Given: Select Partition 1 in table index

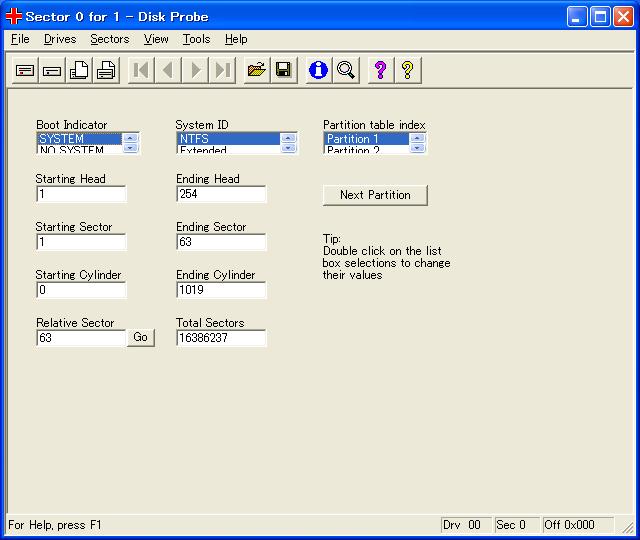Looking at the screenshot, I should 367,139.
